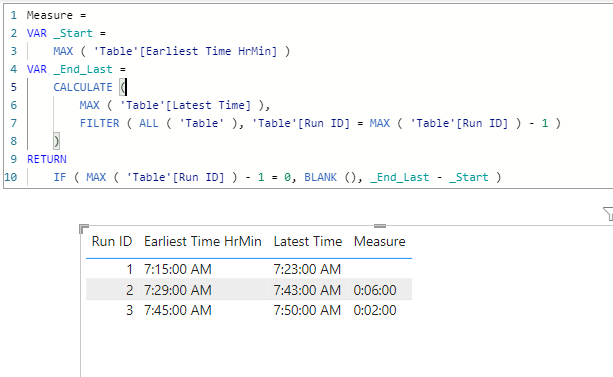Screen dimensions: 613x377
Task: Click the 0:06:00 measure value
Action: [x=375, y=290]
